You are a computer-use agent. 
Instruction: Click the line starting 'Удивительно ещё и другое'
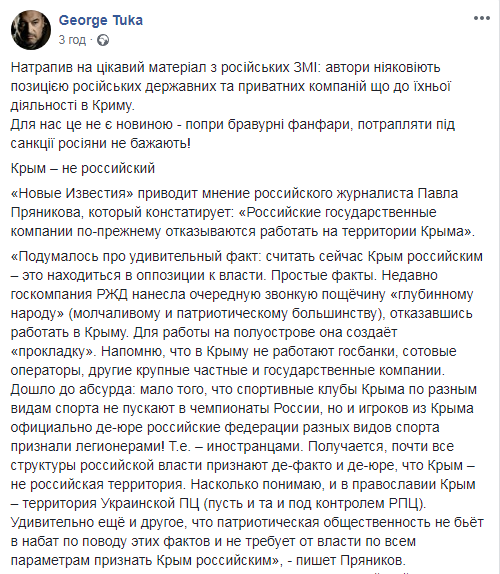tap(247, 522)
